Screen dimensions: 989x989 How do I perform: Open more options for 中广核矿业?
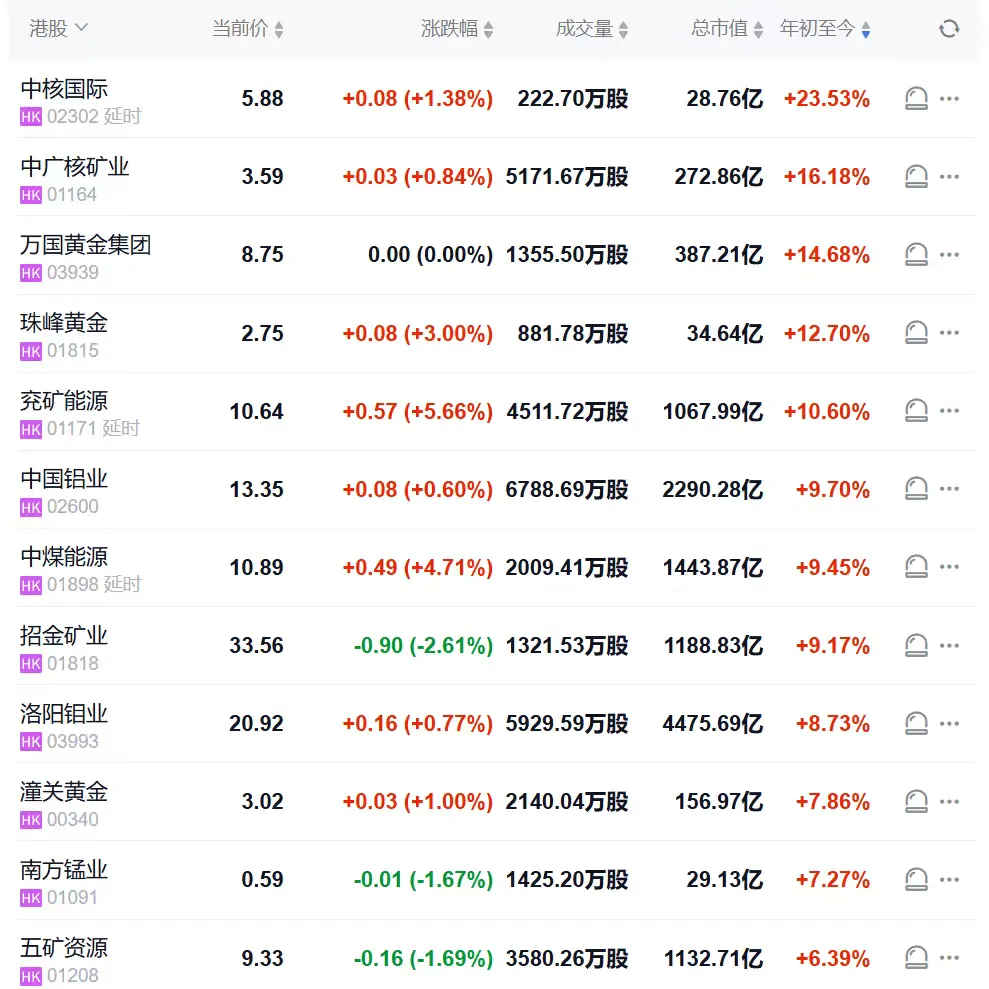[949, 177]
